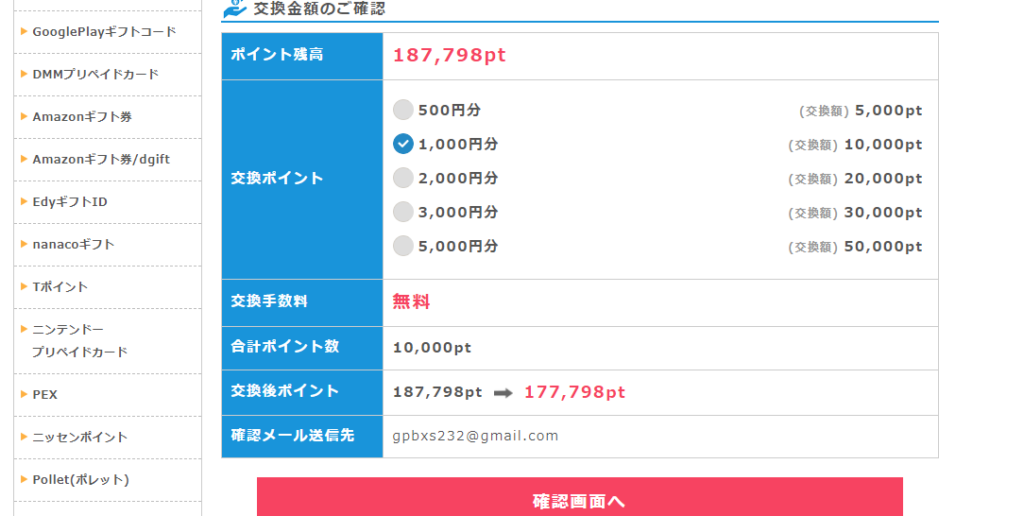Click the 確認メール送信先 header cell

point(302,436)
